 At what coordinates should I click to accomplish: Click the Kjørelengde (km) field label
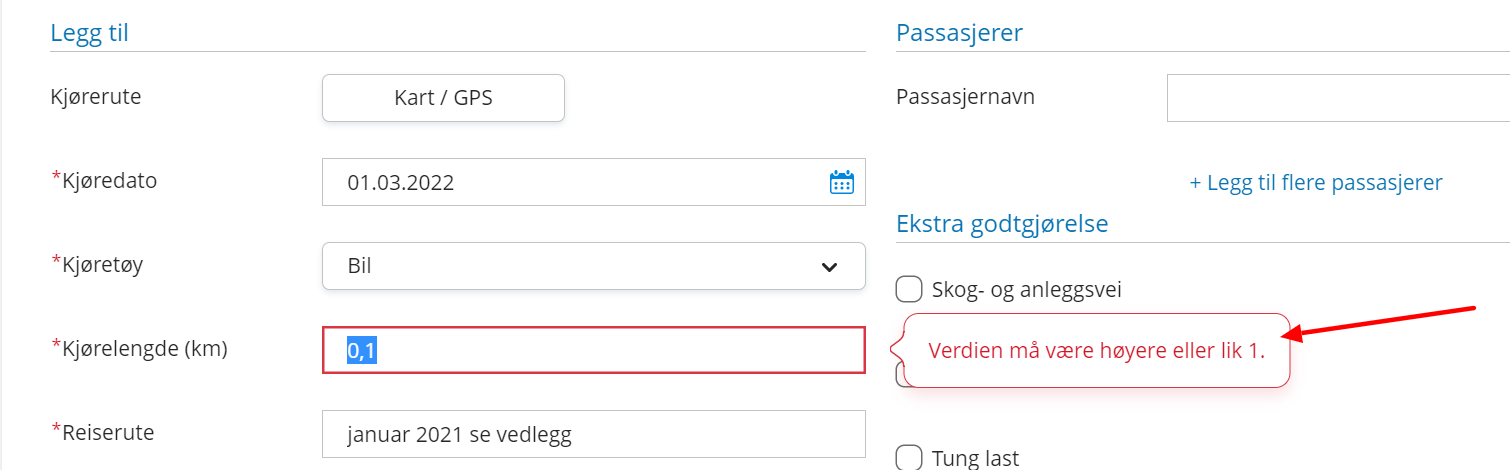139,349
